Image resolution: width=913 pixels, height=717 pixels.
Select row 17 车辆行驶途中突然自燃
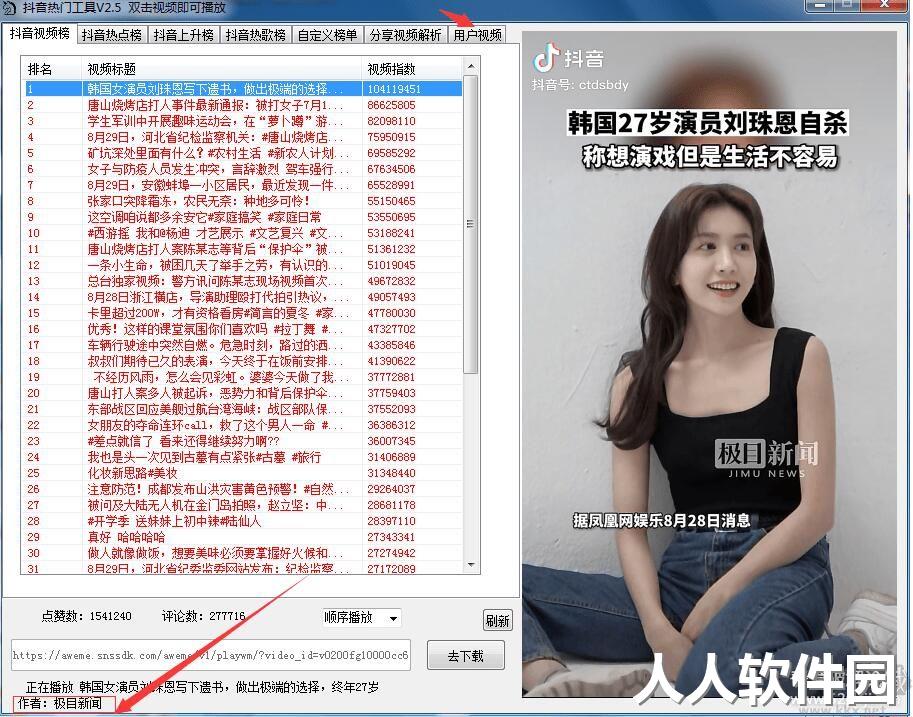[243, 345]
